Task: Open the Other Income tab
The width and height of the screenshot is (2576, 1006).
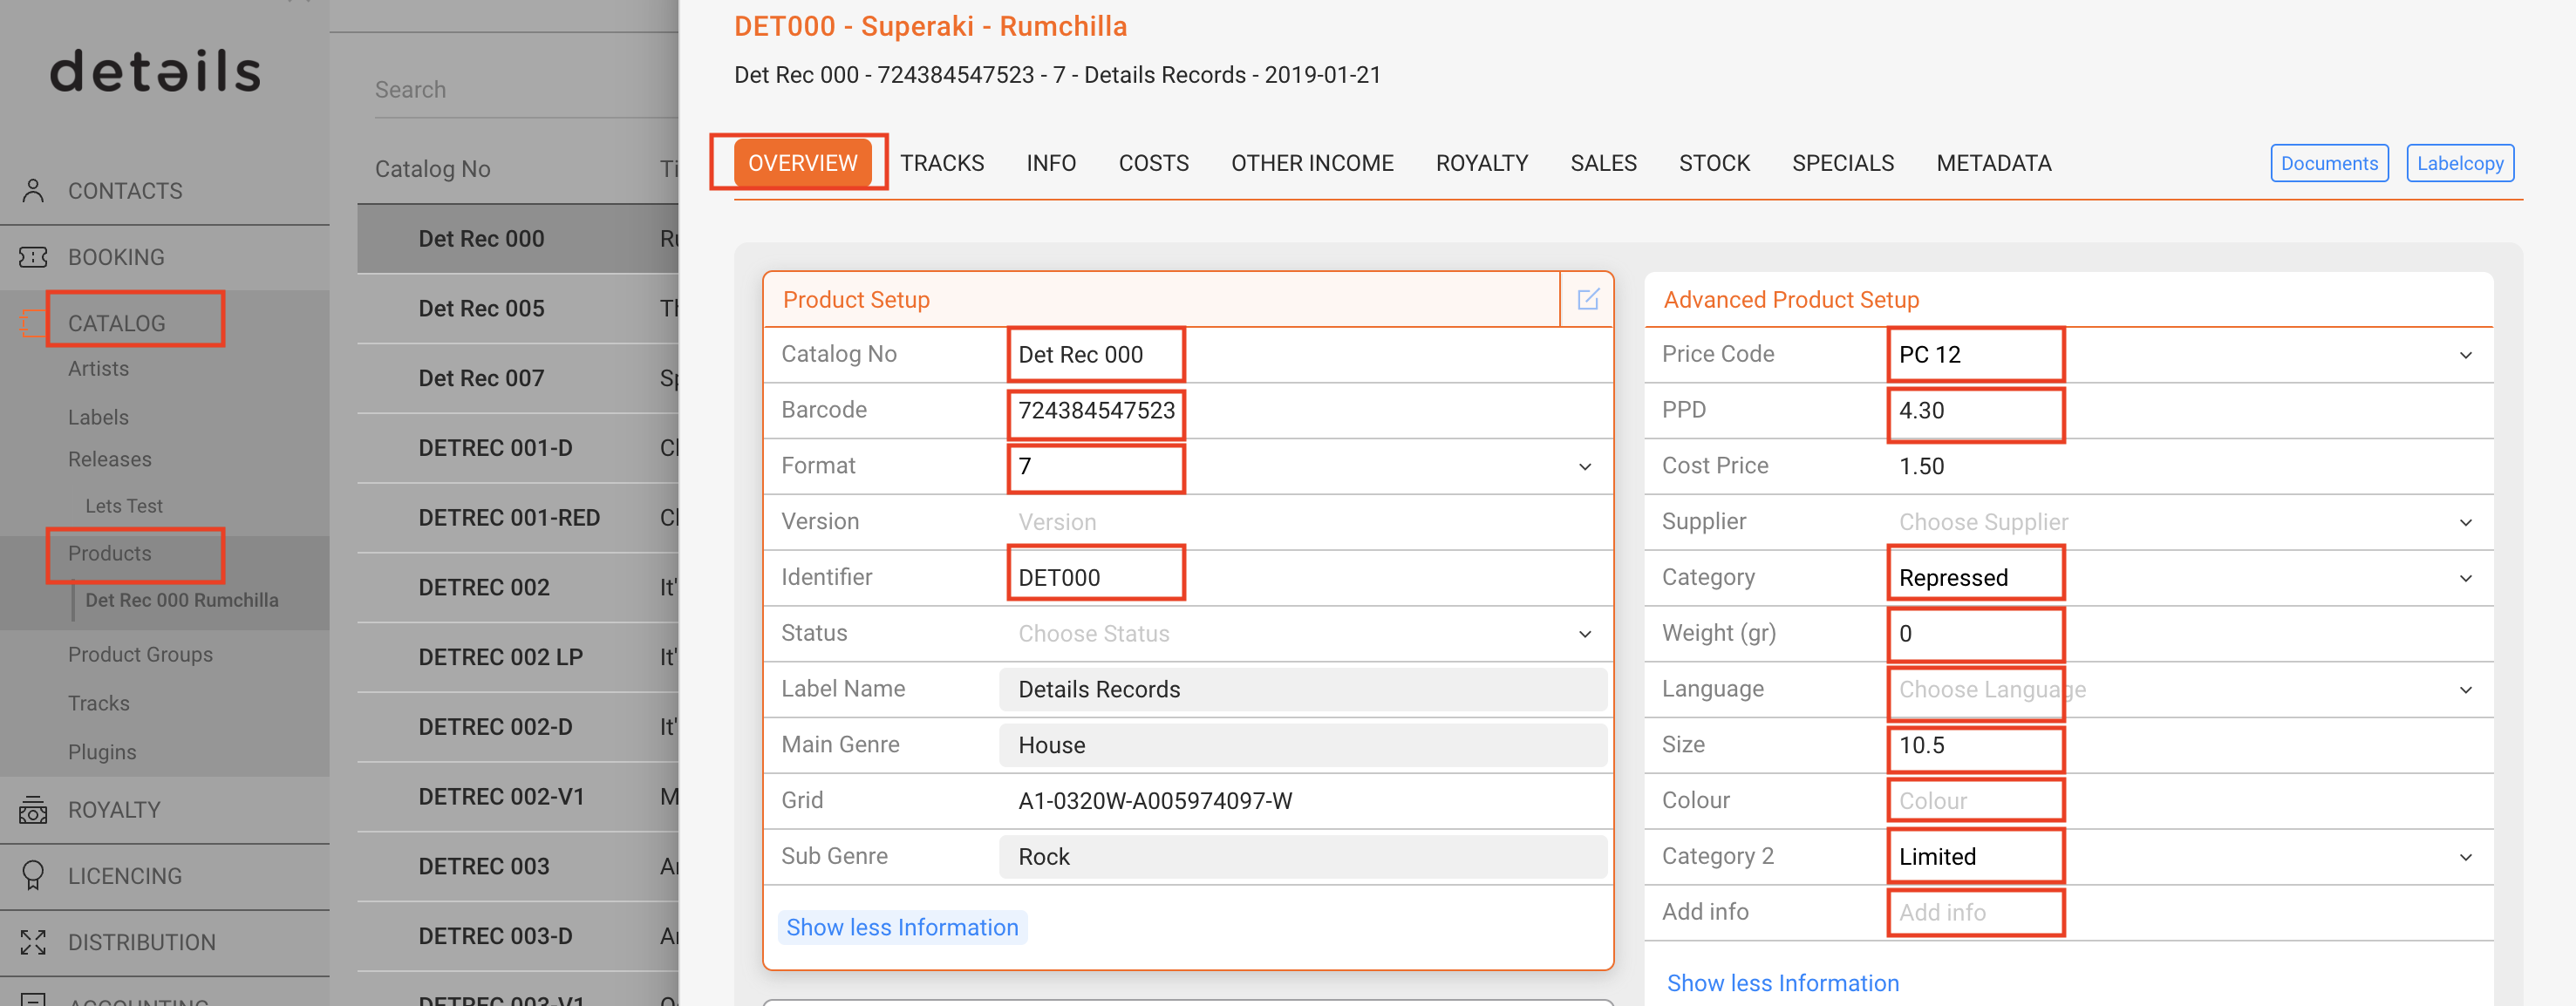Action: click(1312, 163)
